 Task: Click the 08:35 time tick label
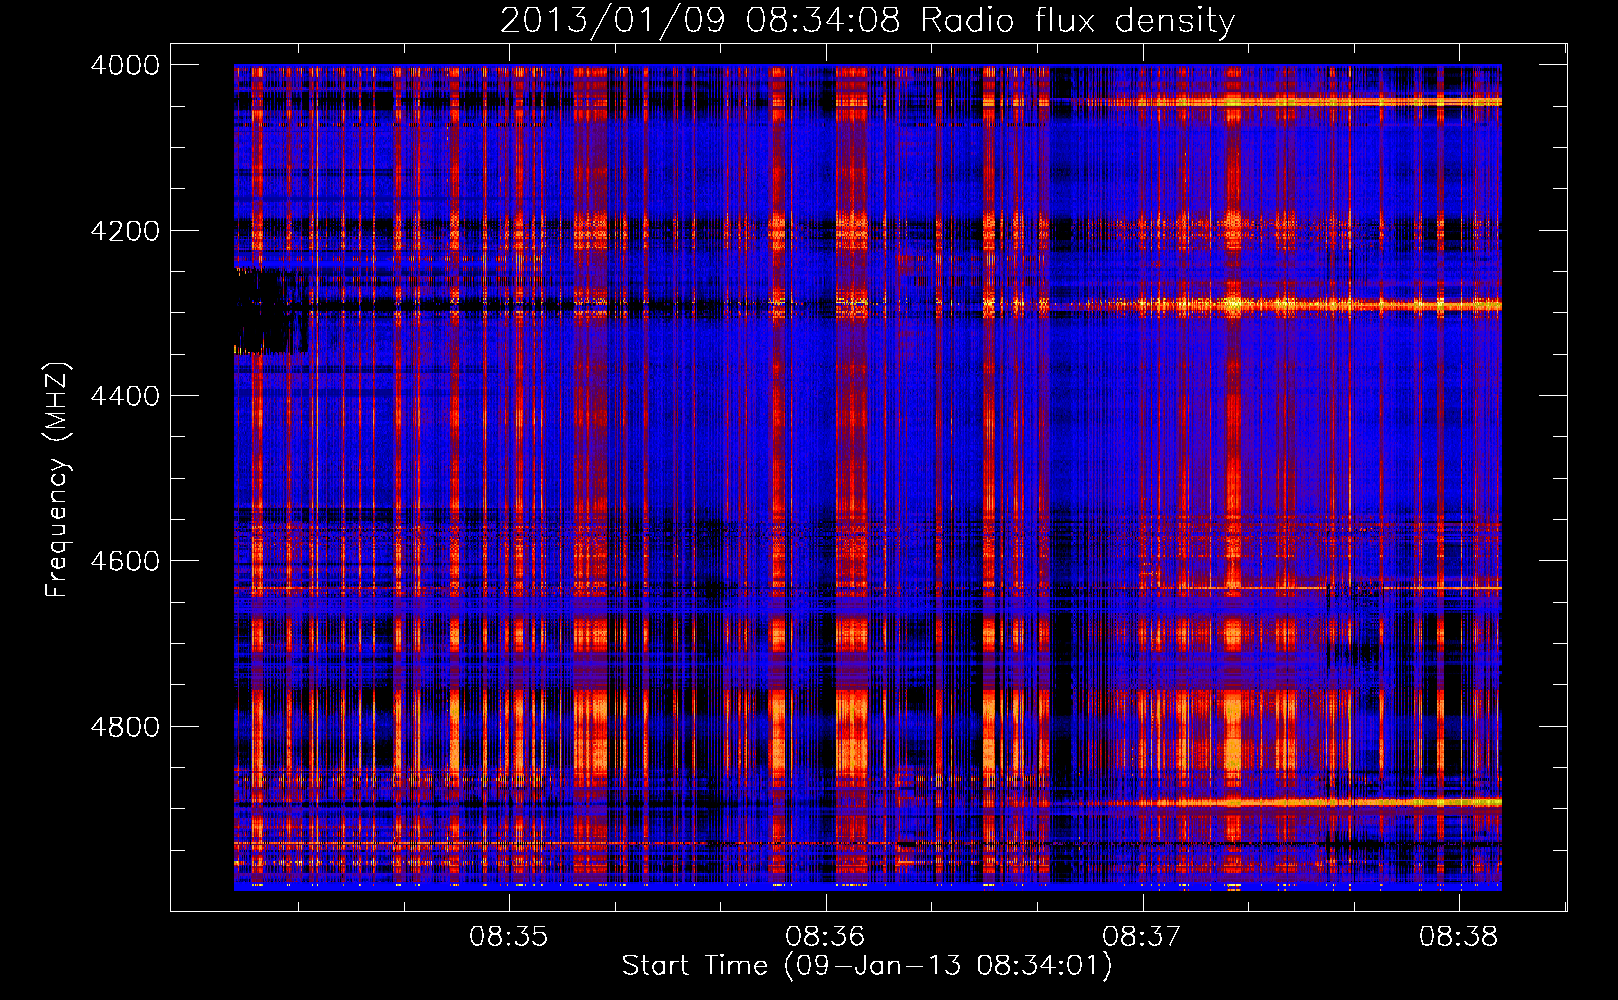tap(509, 937)
